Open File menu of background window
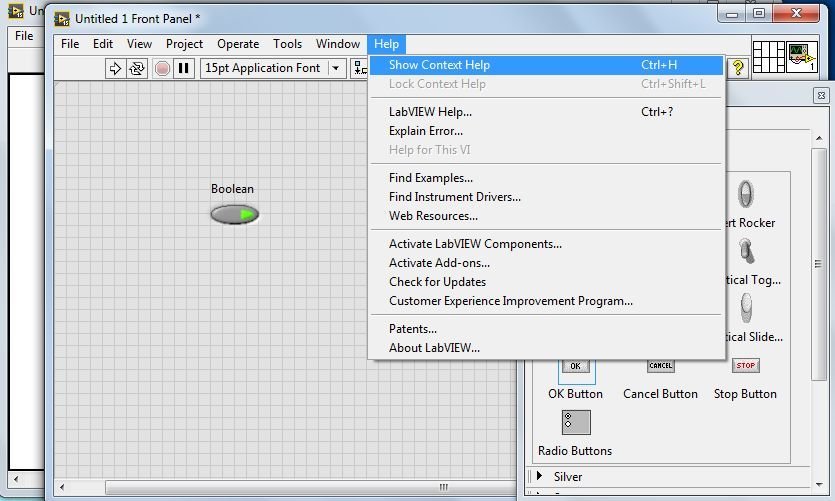Screen dimensions: 835x501 coord(24,36)
